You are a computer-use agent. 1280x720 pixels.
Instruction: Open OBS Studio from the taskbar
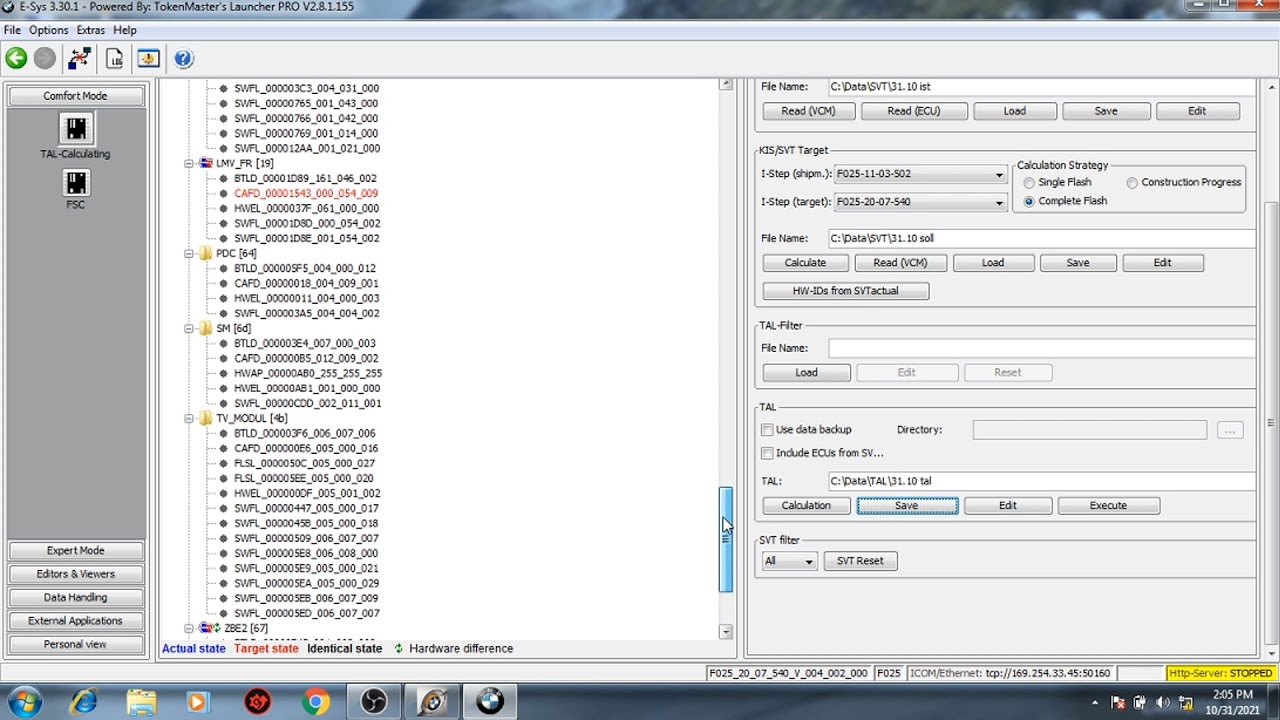374,702
